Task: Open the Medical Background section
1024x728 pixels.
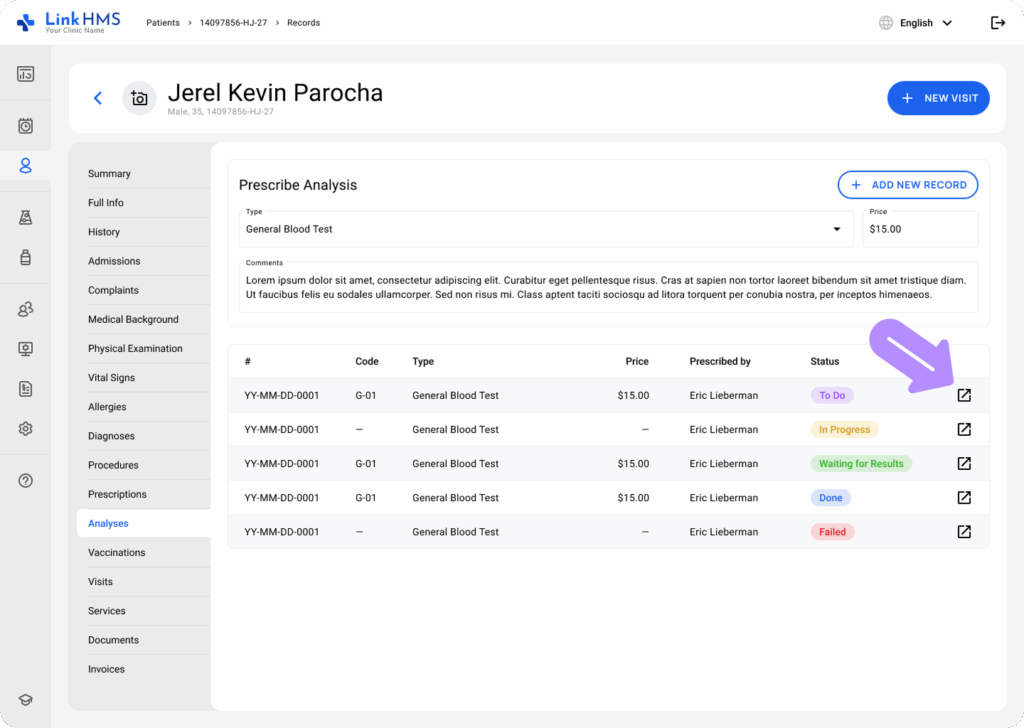Action: click(x=133, y=319)
